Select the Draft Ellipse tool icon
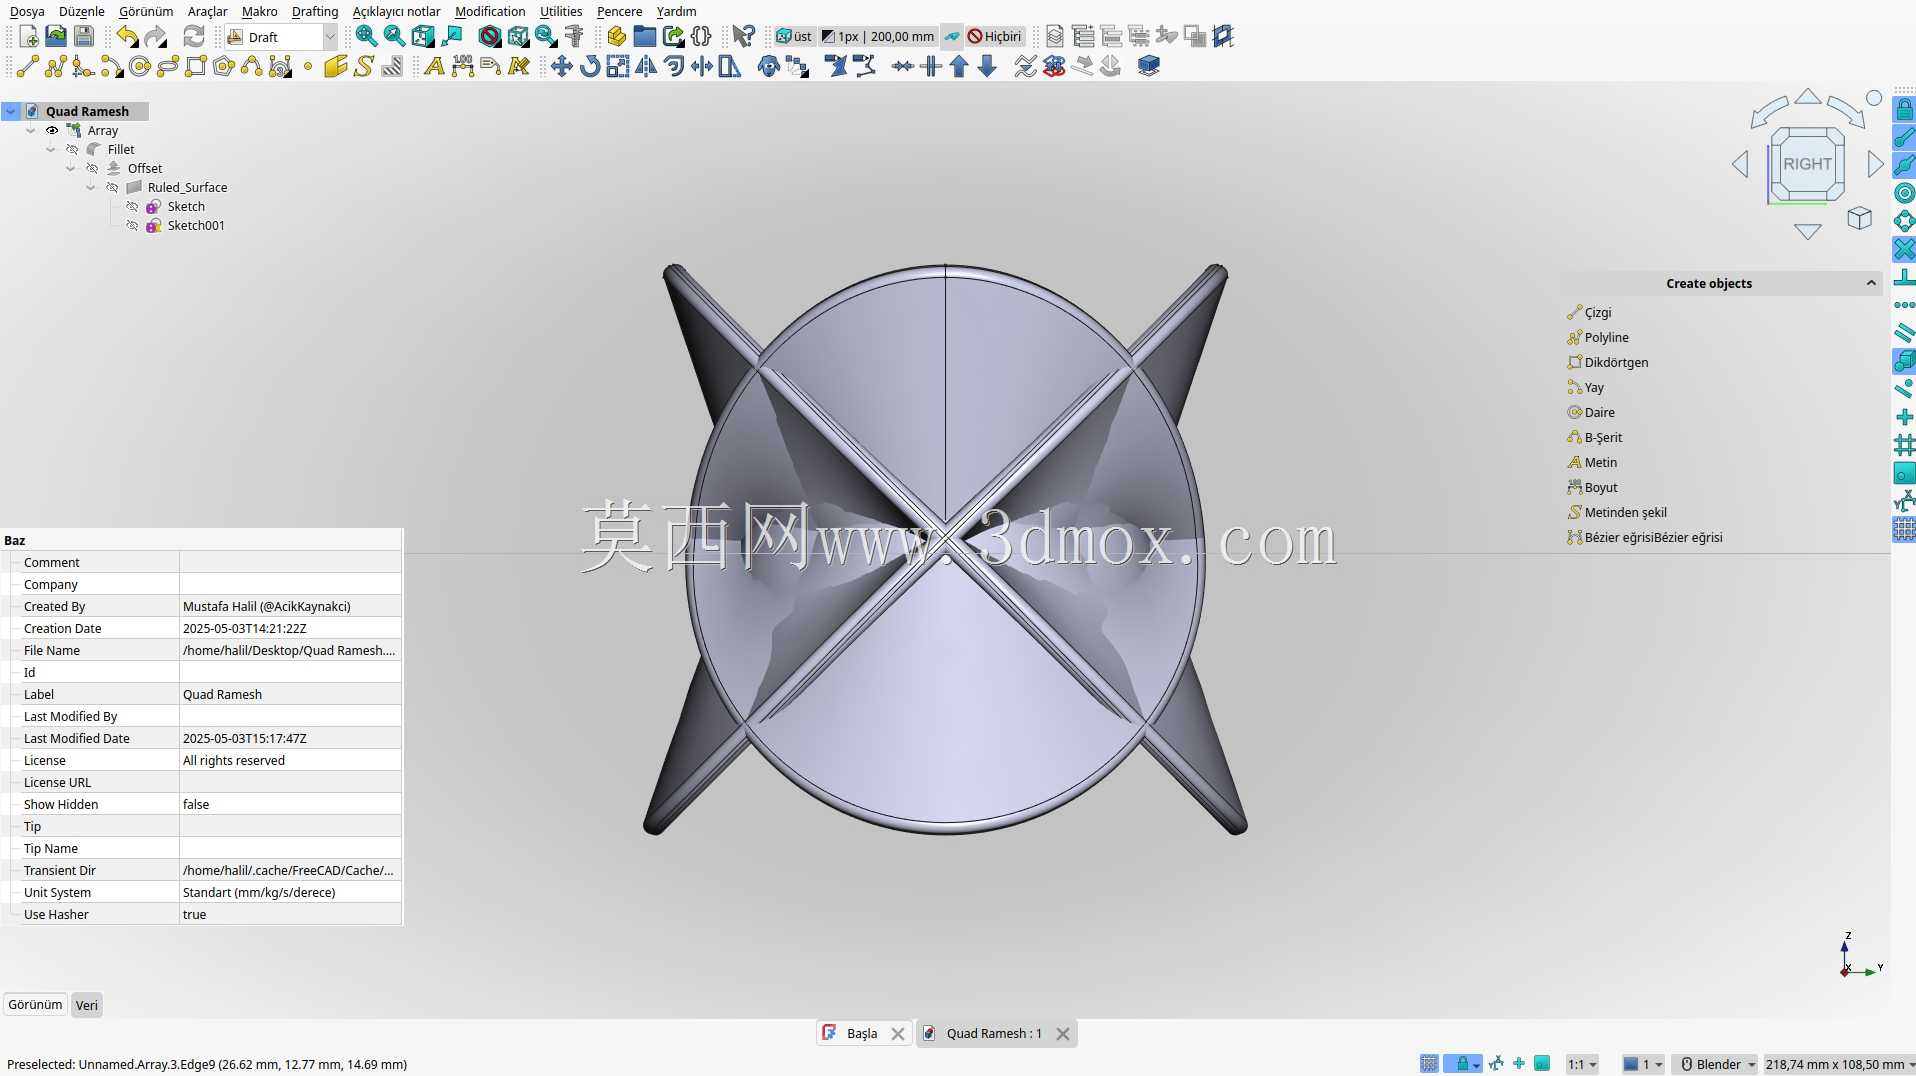This screenshot has width=1916, height=1076. point(168,66)
